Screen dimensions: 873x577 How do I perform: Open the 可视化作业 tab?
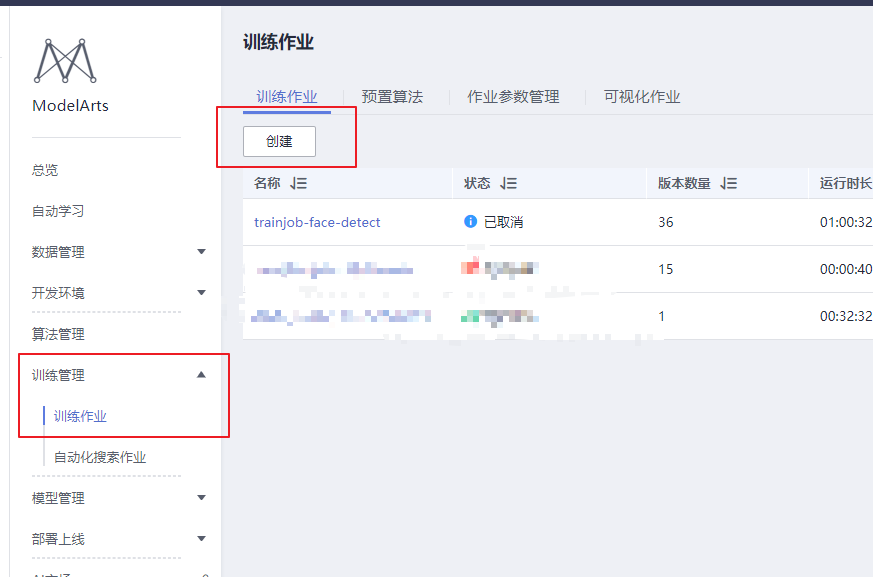(640, 96)
